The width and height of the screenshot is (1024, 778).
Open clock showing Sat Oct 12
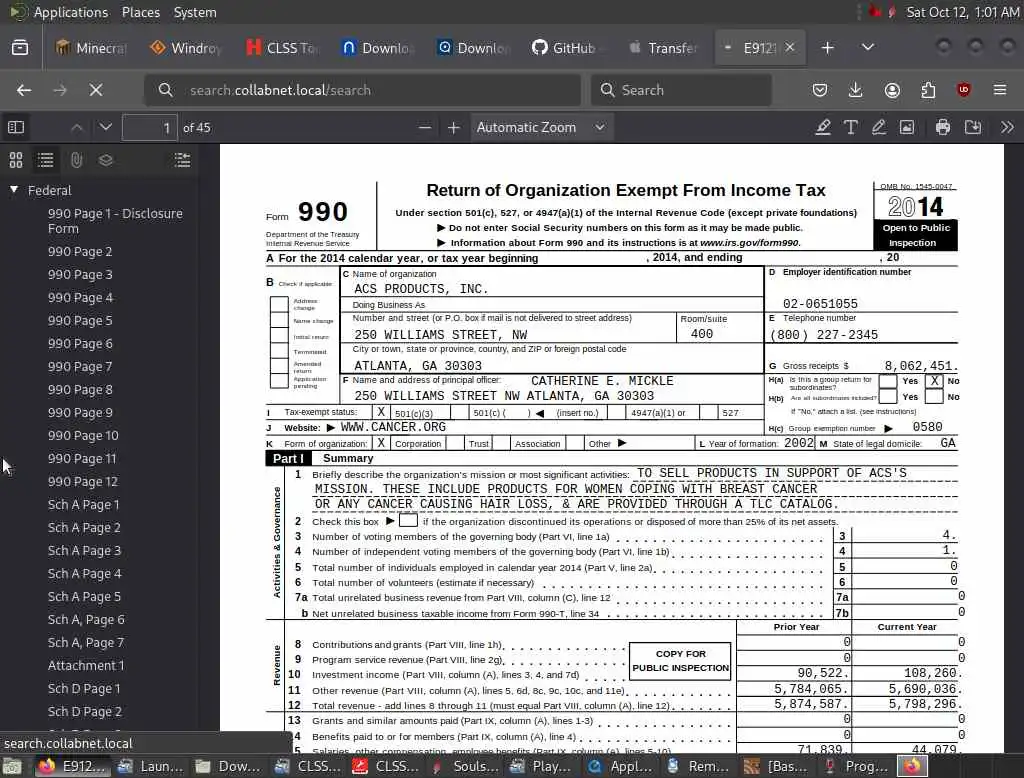coord(963,12)
